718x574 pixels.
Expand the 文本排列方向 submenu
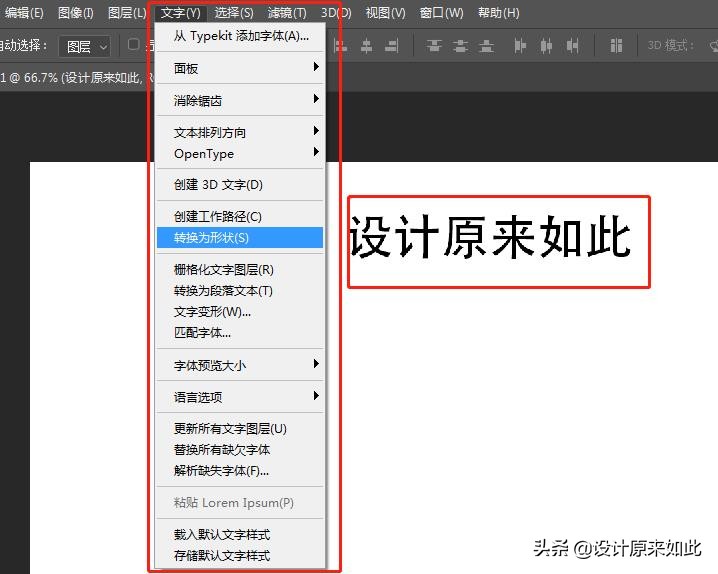pos(240,132)
